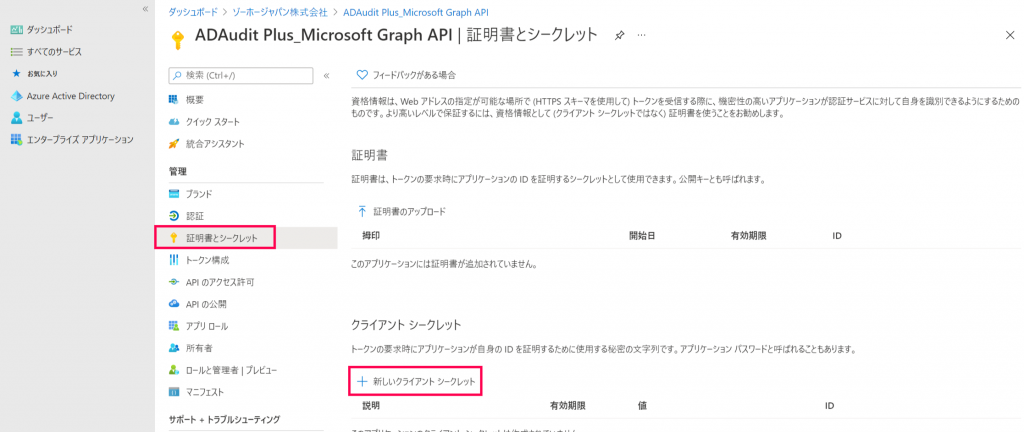Open エンタープライズ アプリケーション menu item
The width and height of the screenshot is (1024, 432).
point(80,140)
